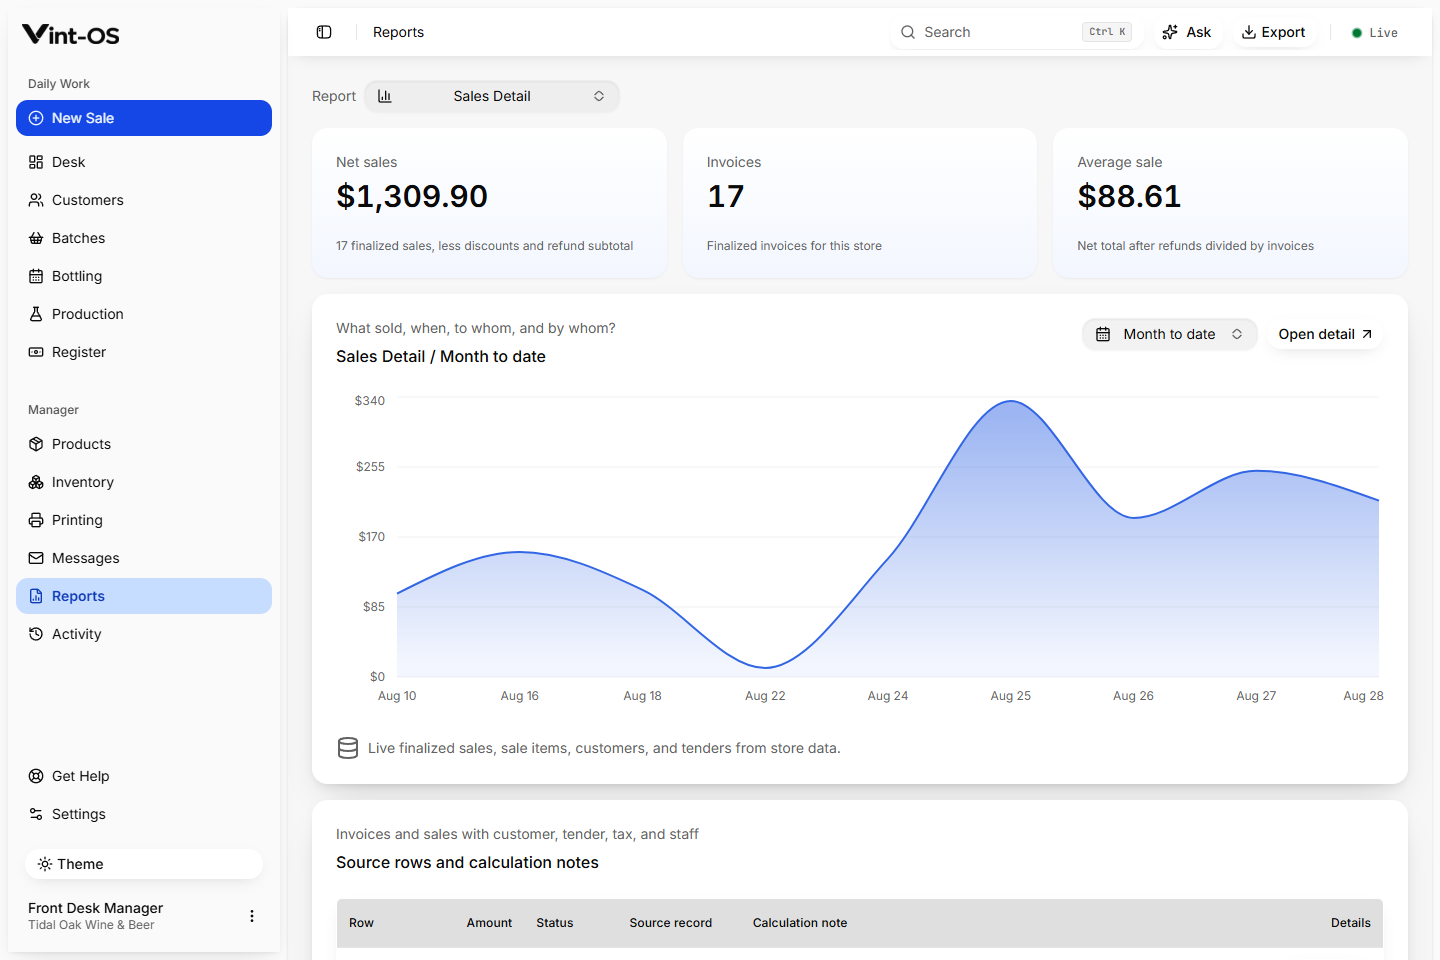Click the Printing printer icon
The height and width of the screenshot is (960, 1440).
click(x=36, y=520)
